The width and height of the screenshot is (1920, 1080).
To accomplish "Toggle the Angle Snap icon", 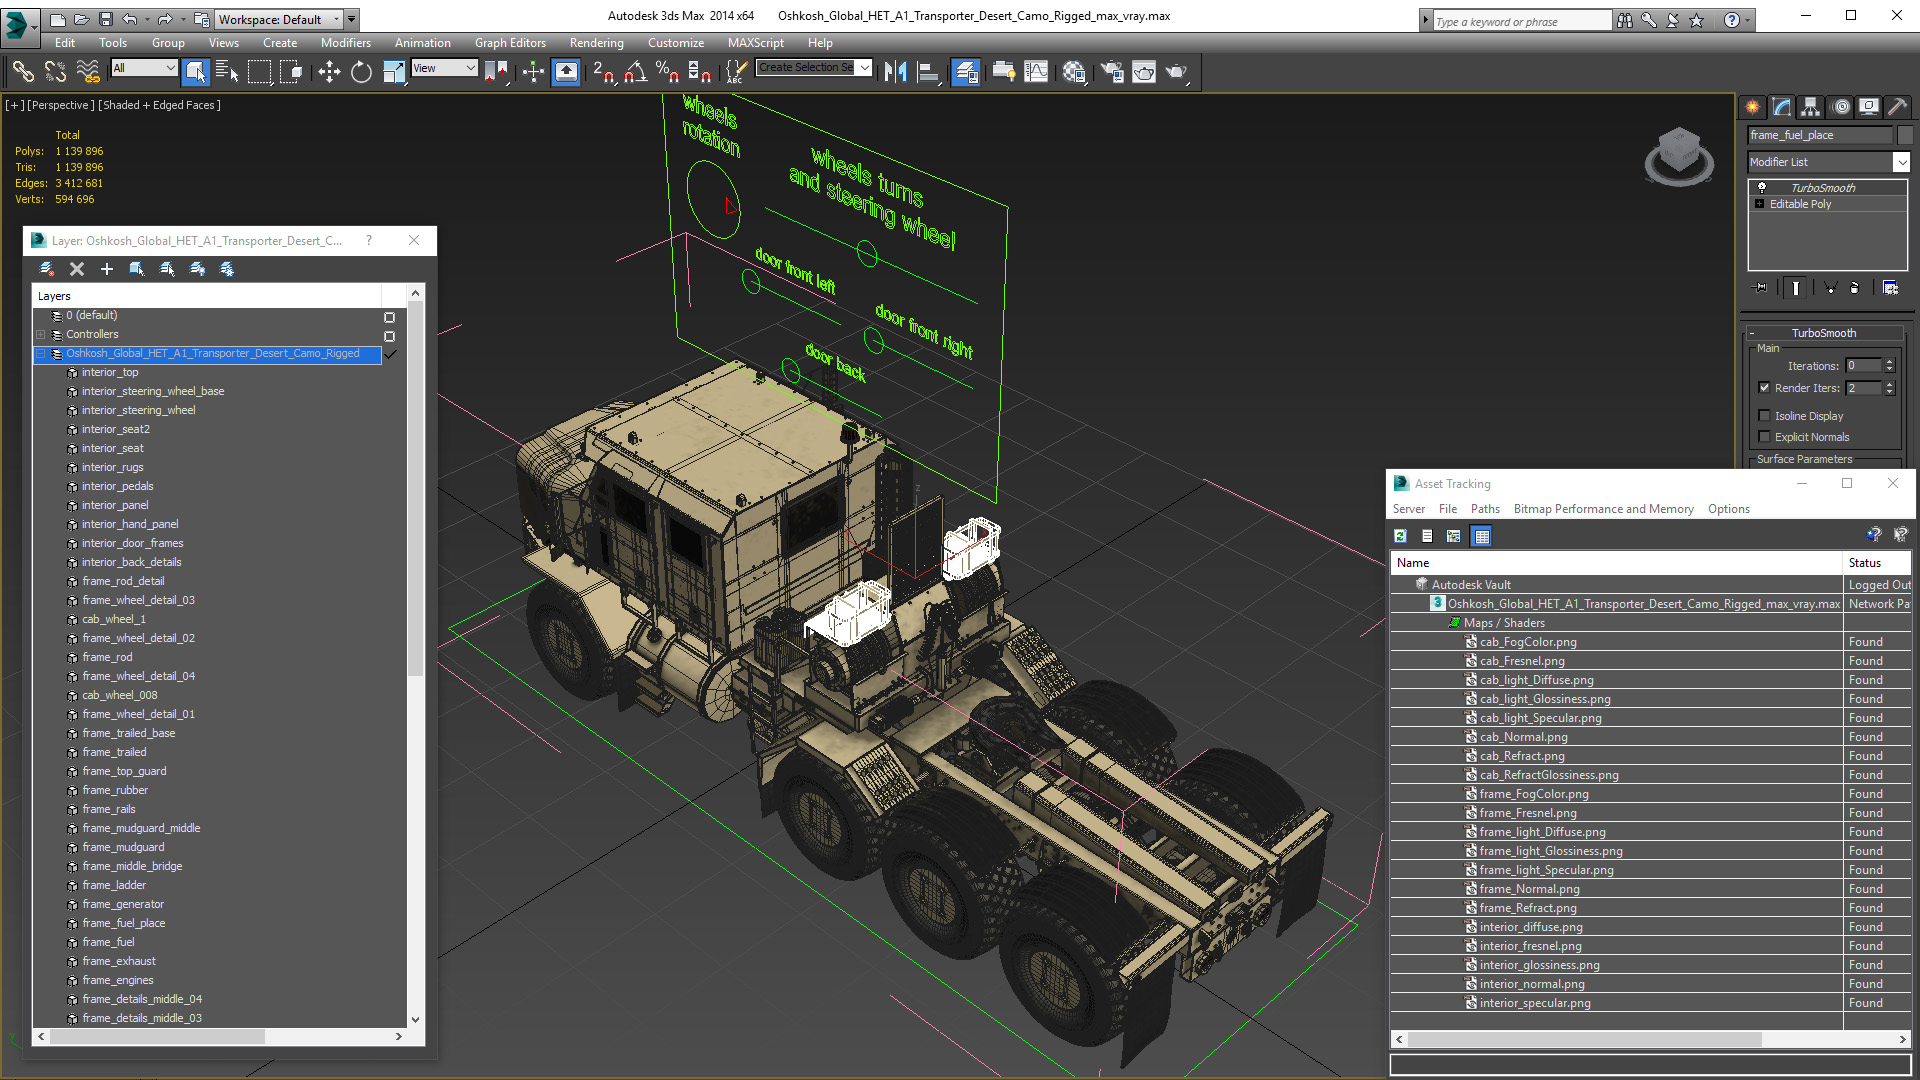I will pyautogui.click(x=635, y=71).
